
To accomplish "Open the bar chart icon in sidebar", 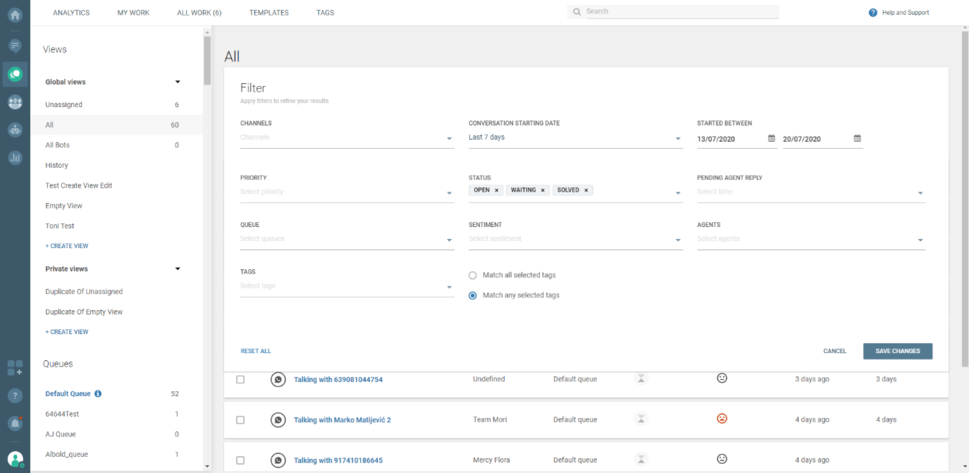I will [15, 157].
